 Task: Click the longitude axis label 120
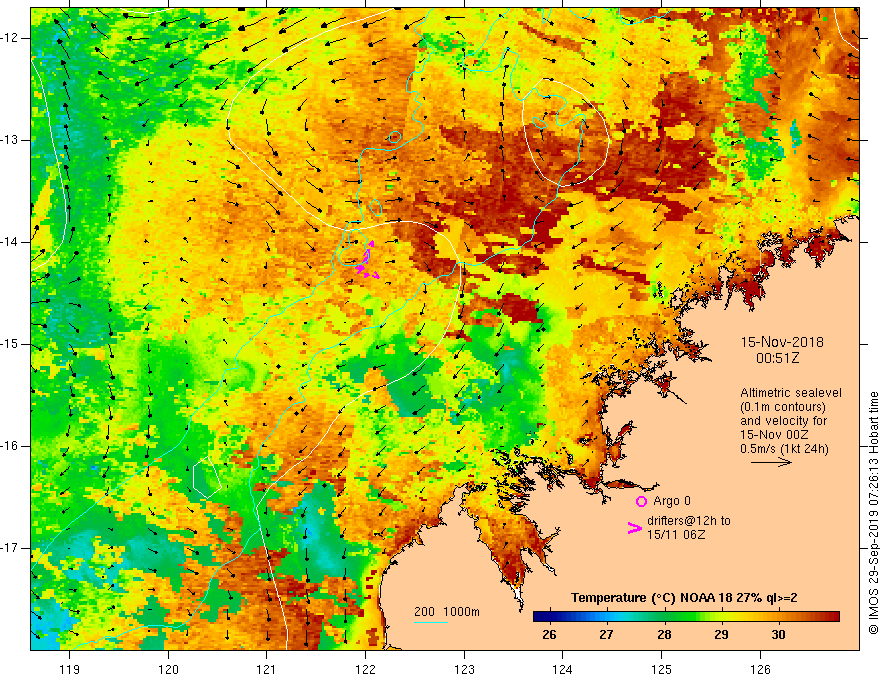click(168, 669)
